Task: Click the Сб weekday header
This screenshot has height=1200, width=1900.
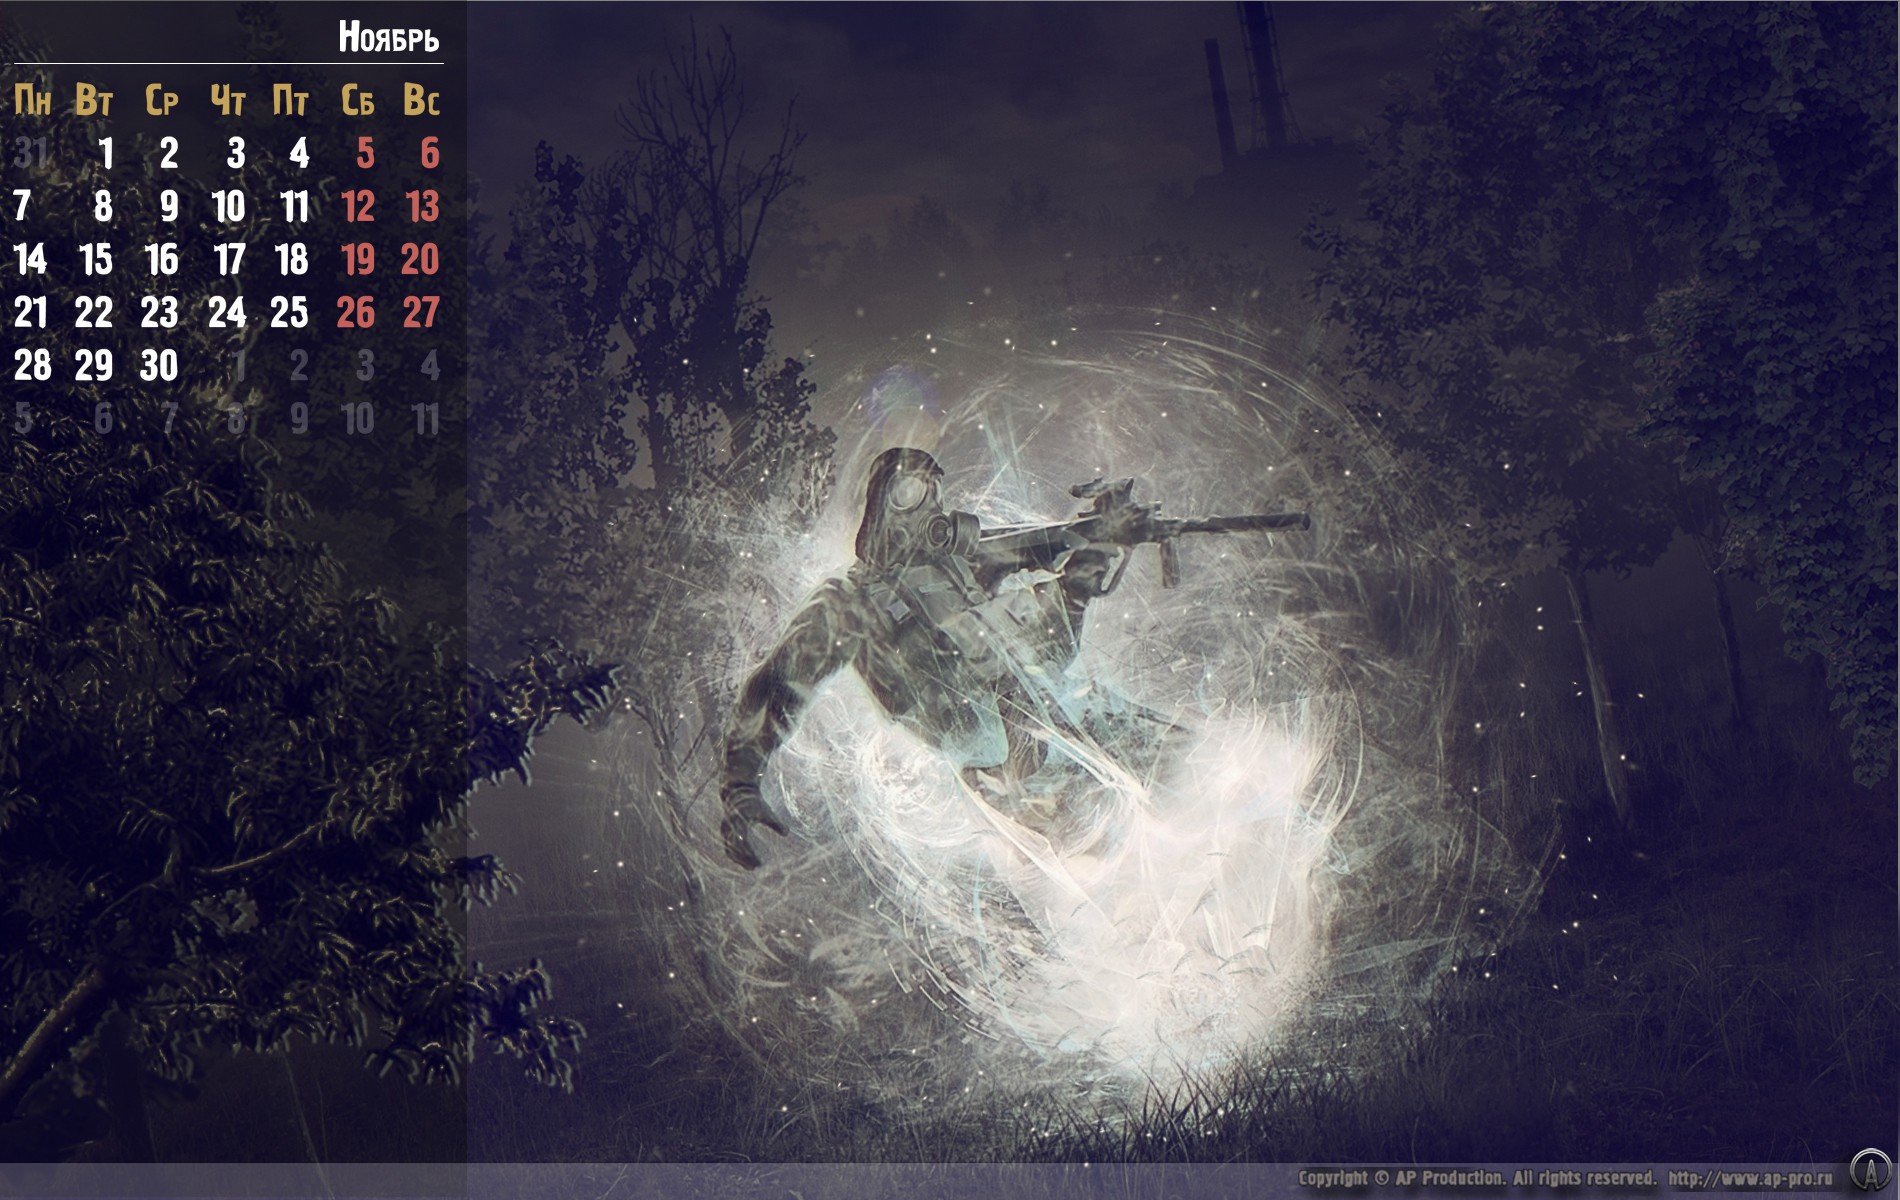Action: 357,100
